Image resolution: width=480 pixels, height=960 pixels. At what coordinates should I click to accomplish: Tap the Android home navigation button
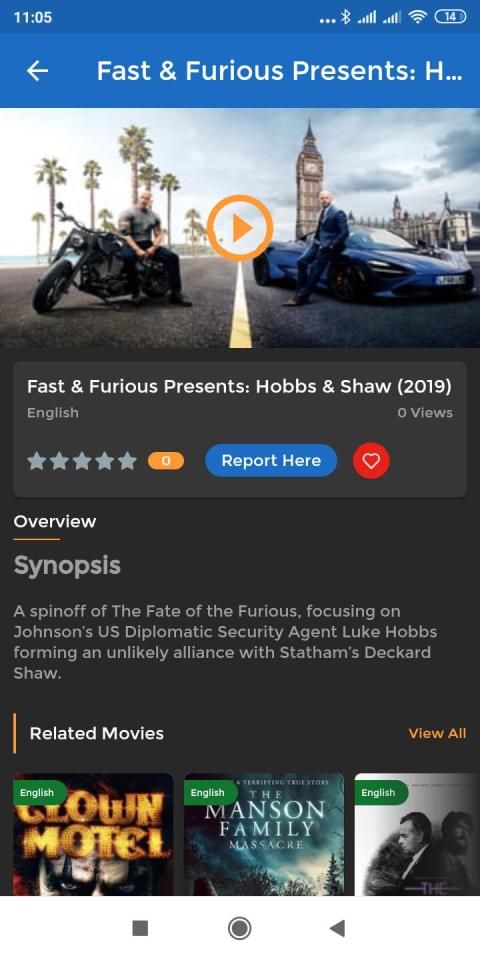[x=239, y=928]
